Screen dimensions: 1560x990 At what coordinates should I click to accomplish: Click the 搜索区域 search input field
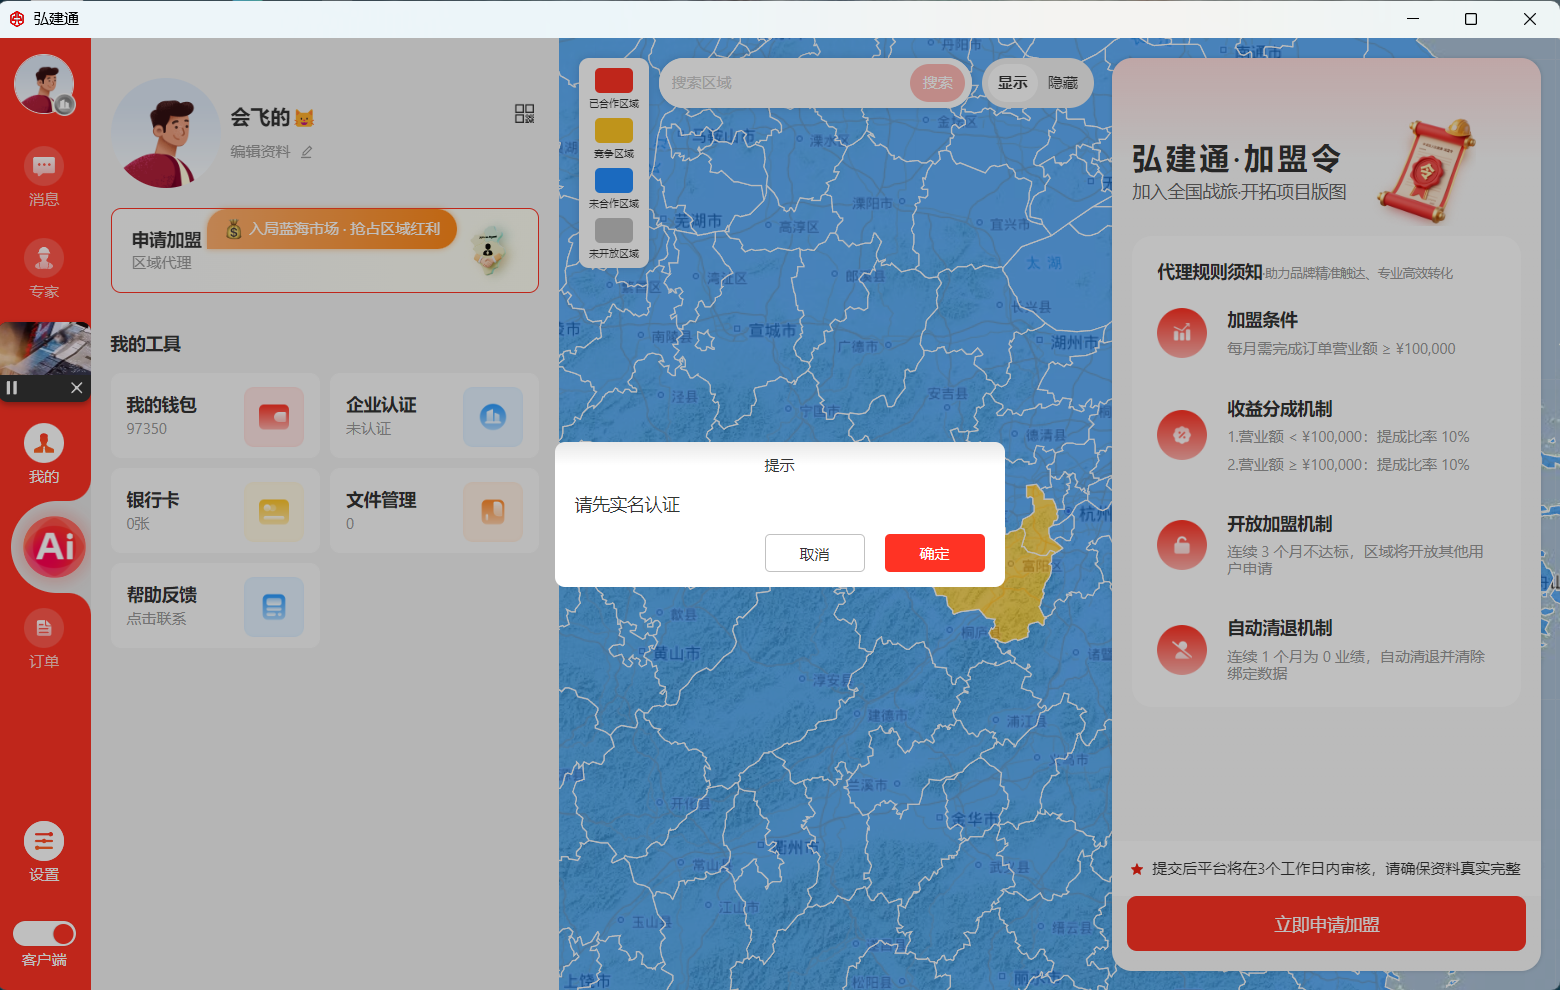pyautogui.click(x=785, y=83)
